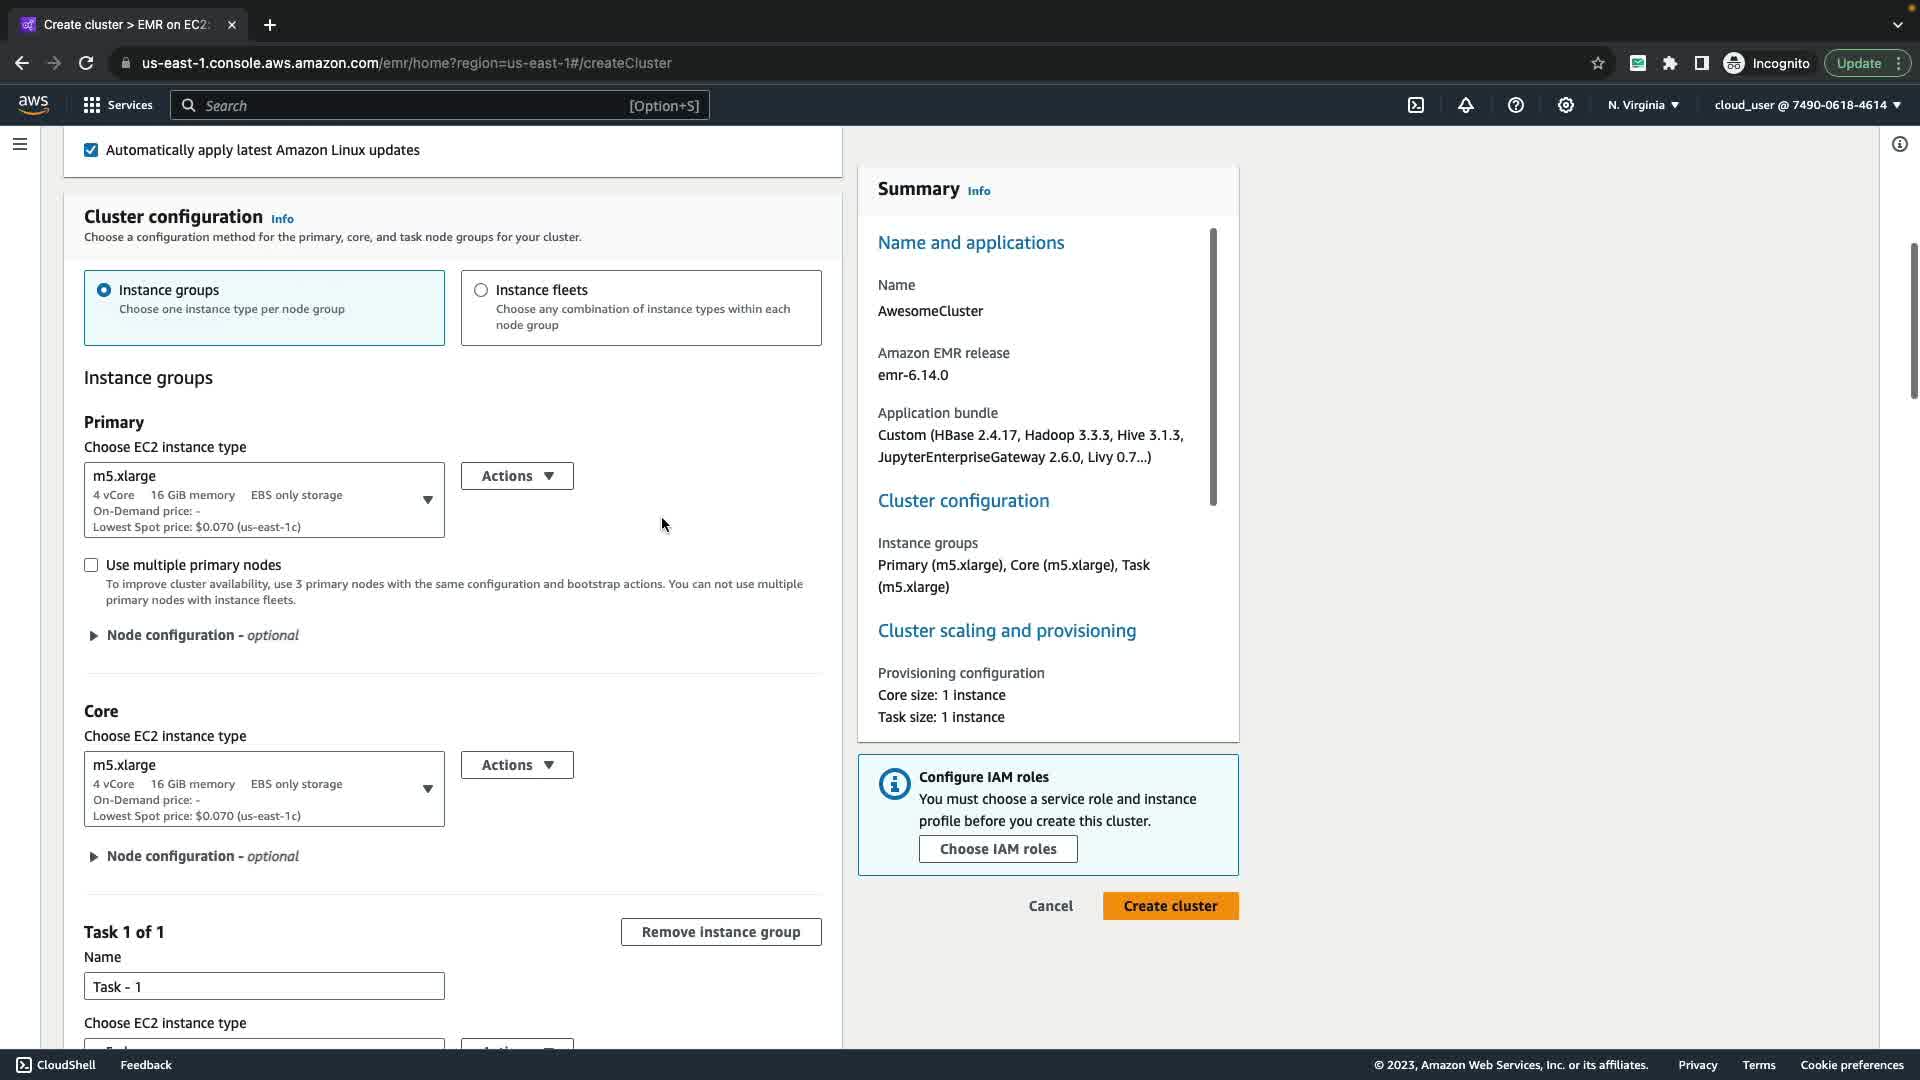Bookmark page with the star icon
The image size is (1920, 1080).
1598,63
